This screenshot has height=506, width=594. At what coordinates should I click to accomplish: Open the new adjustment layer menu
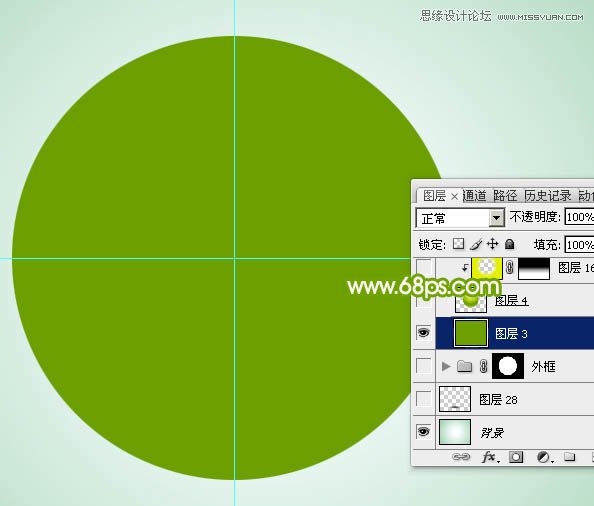(x=545, y=458)
